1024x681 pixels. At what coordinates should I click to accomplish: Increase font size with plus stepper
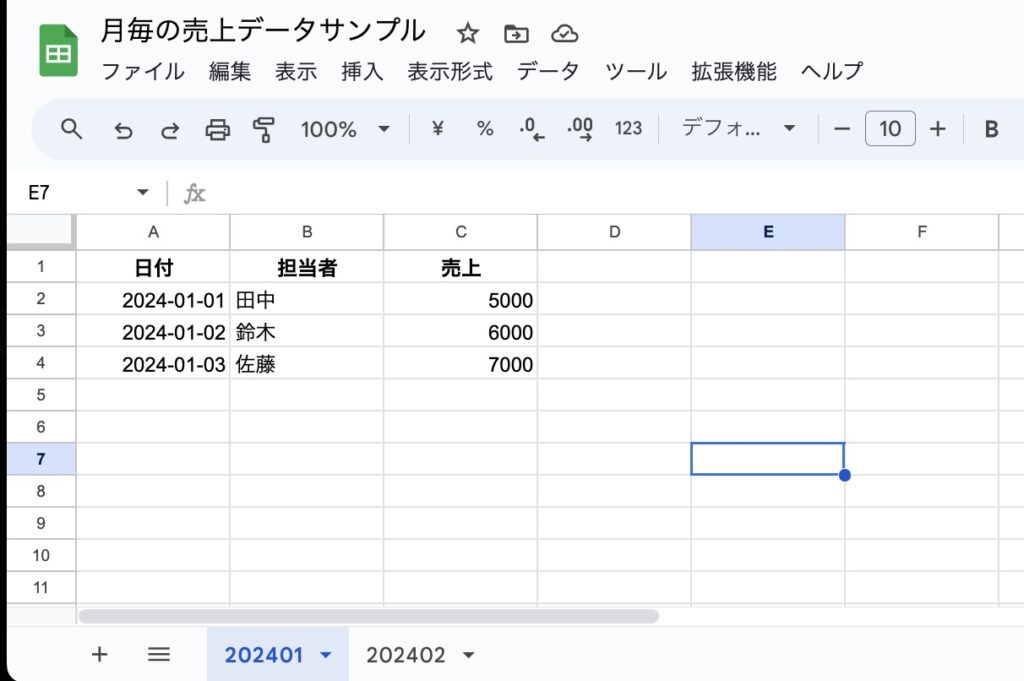(937, 129)
